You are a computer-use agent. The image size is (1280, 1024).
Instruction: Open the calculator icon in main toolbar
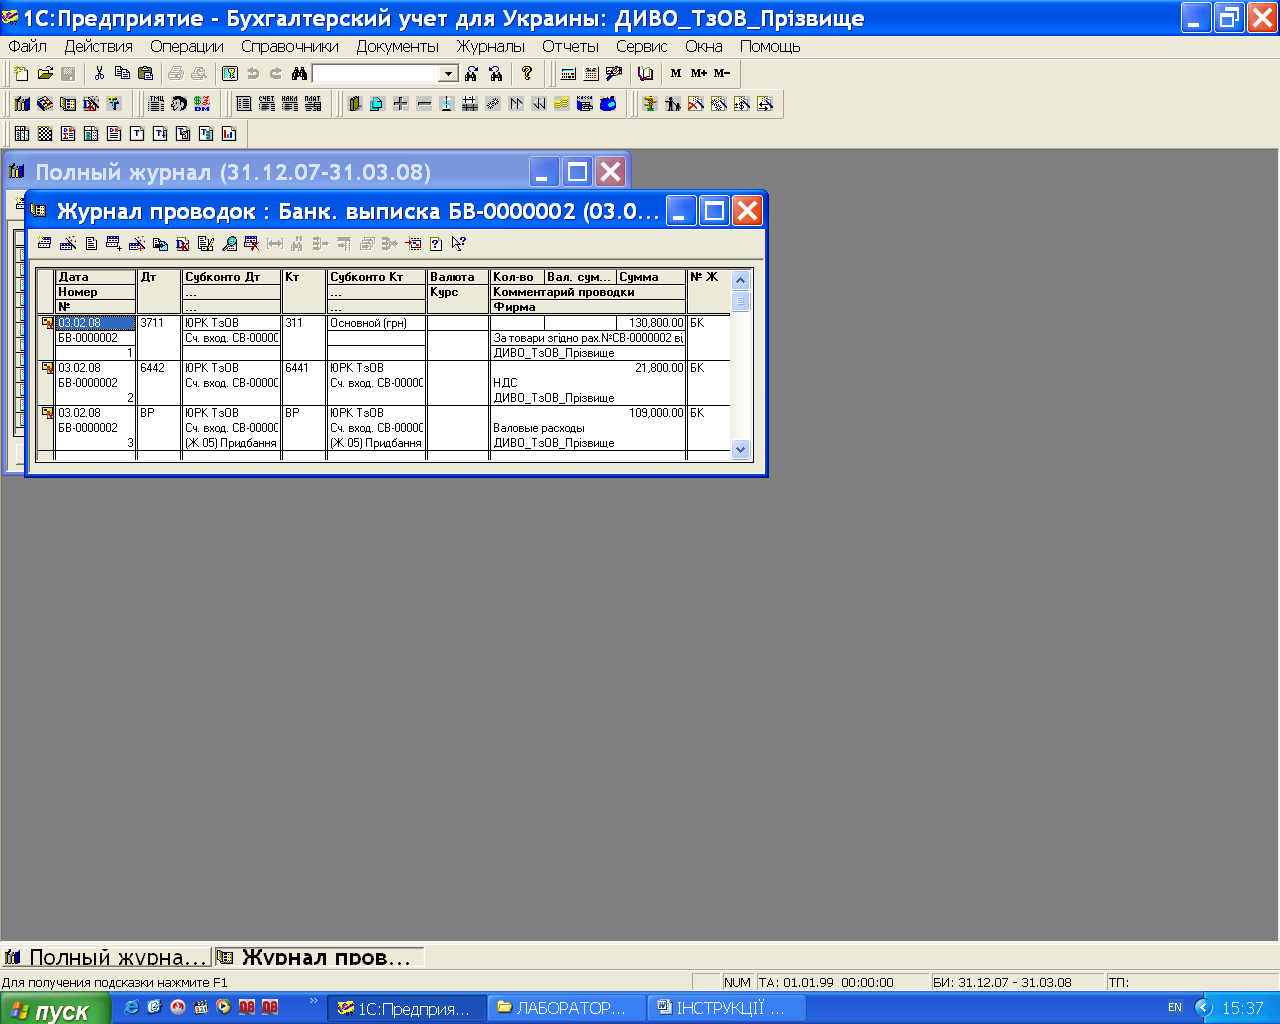[568, 73]
